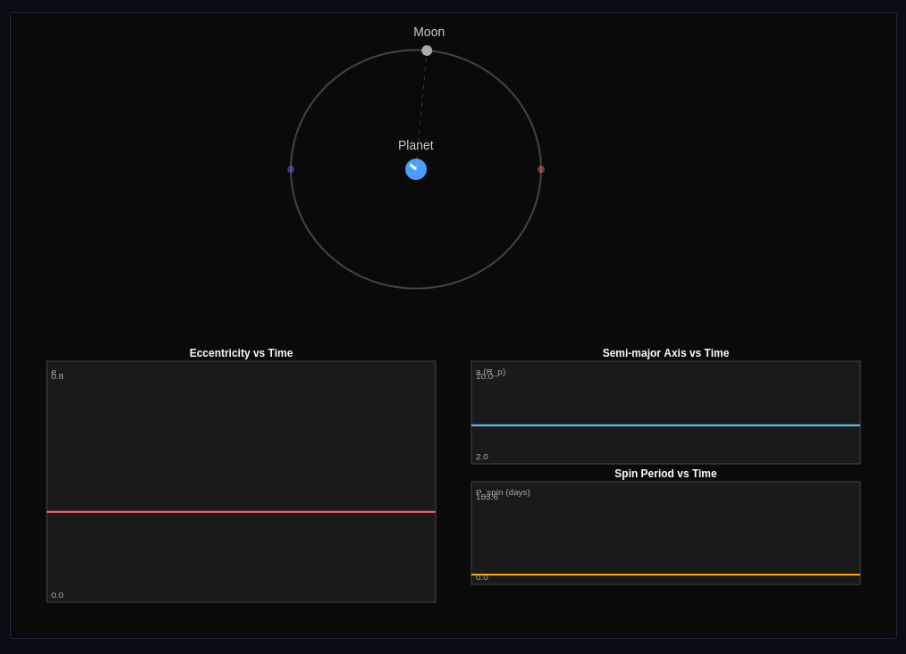Click the red marker on orbit's right side
The width and height of the screenshot is (906, 654).
[541, 169]
